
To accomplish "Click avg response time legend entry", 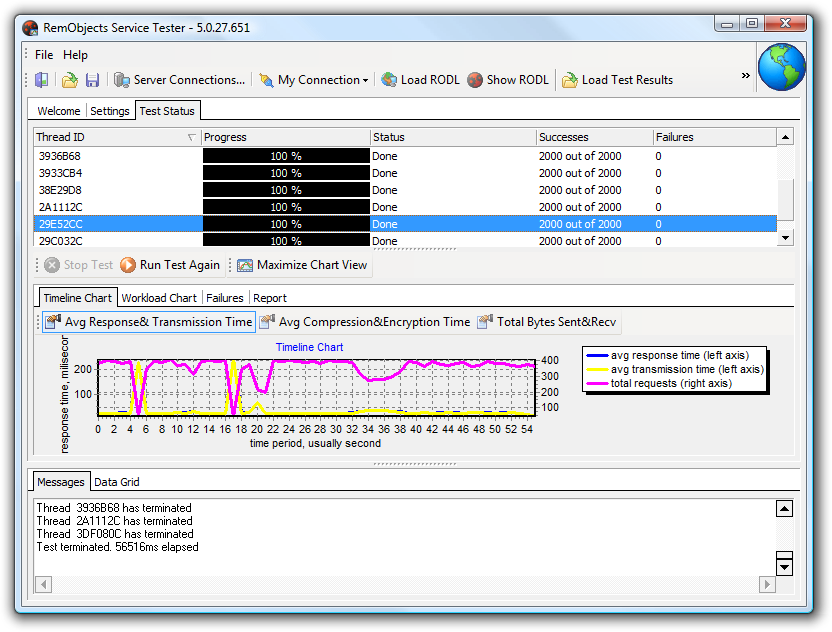I will pyautogui.click(x=668, y=356).
